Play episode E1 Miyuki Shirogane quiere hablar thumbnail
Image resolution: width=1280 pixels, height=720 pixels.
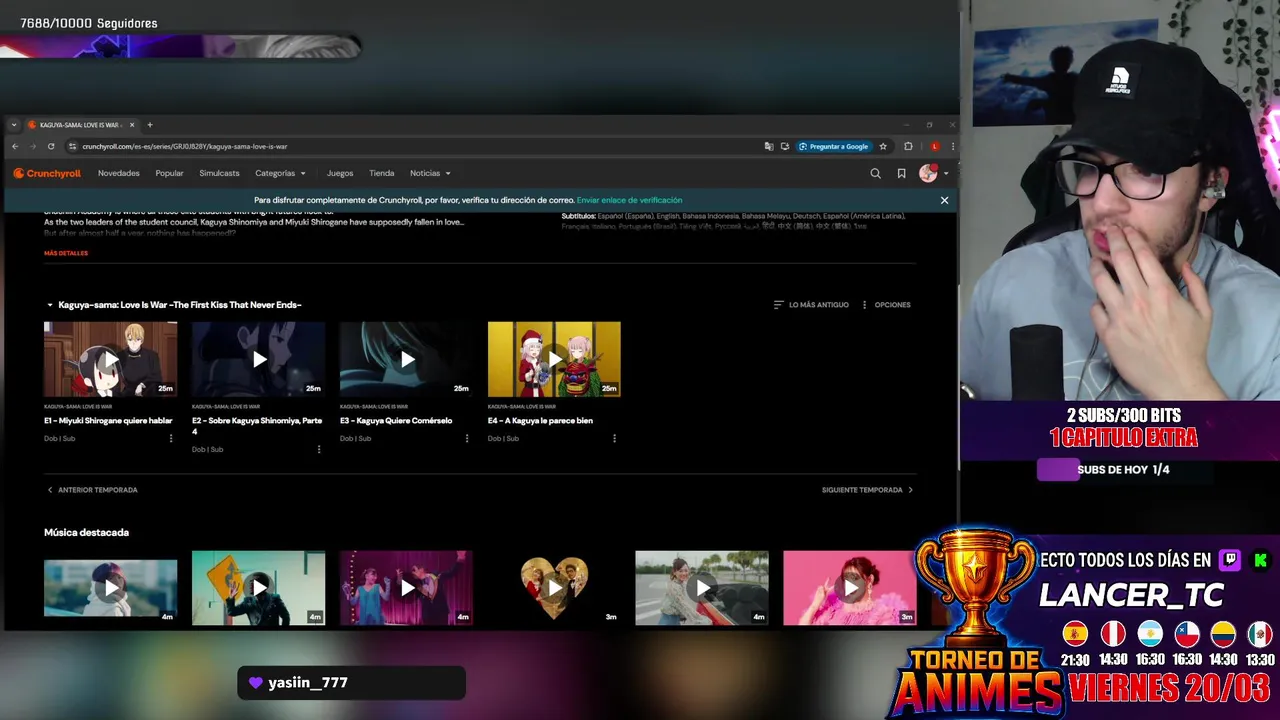pyautogui.click(x=110, y=359)
